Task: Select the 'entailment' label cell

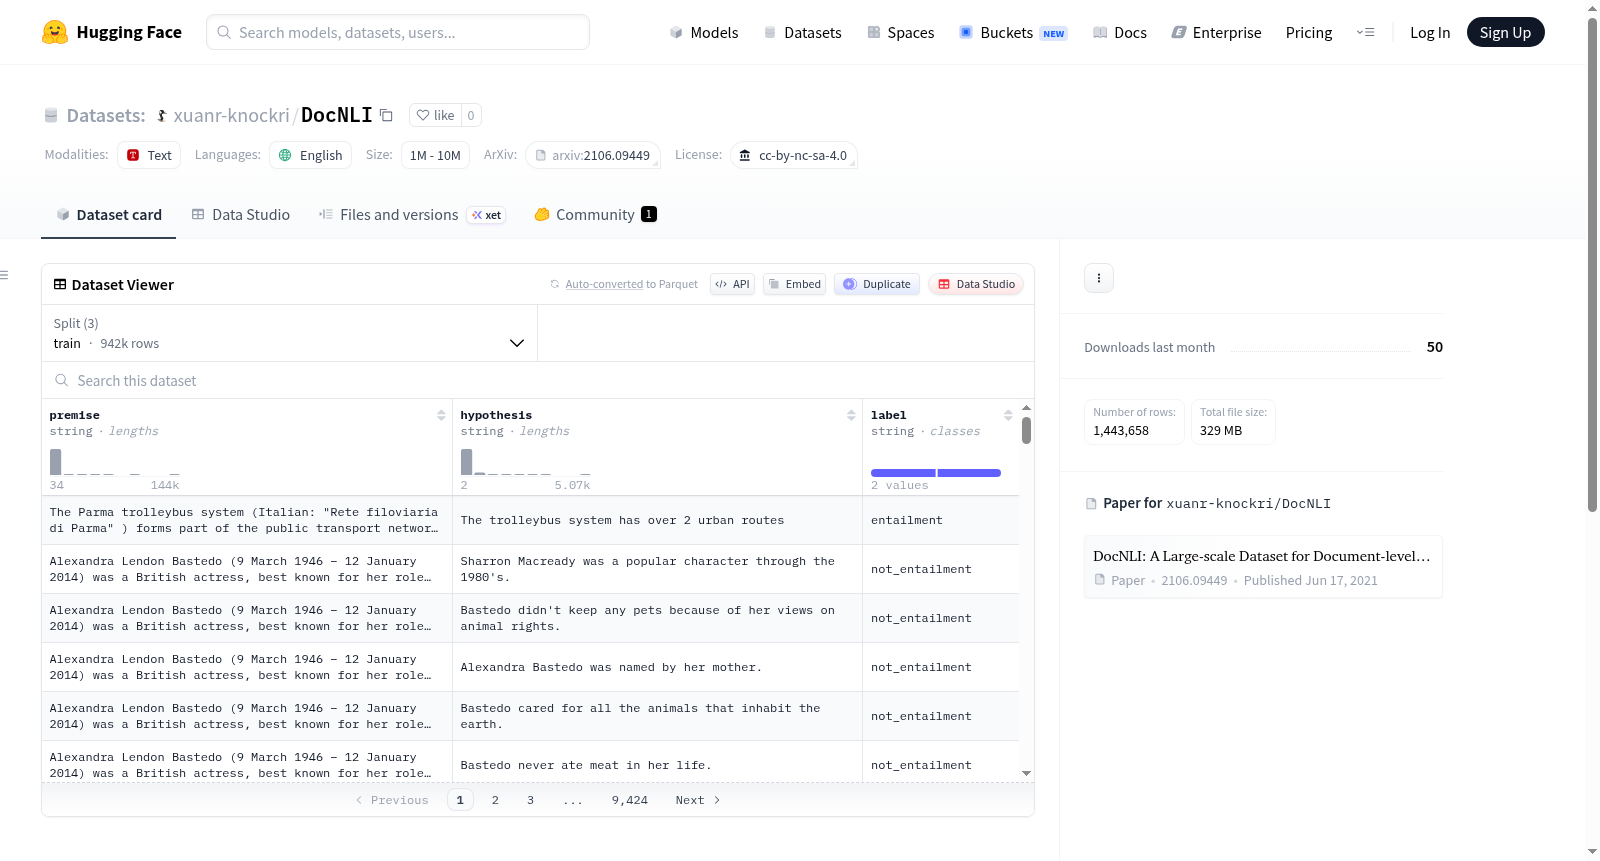Action: 940,520
